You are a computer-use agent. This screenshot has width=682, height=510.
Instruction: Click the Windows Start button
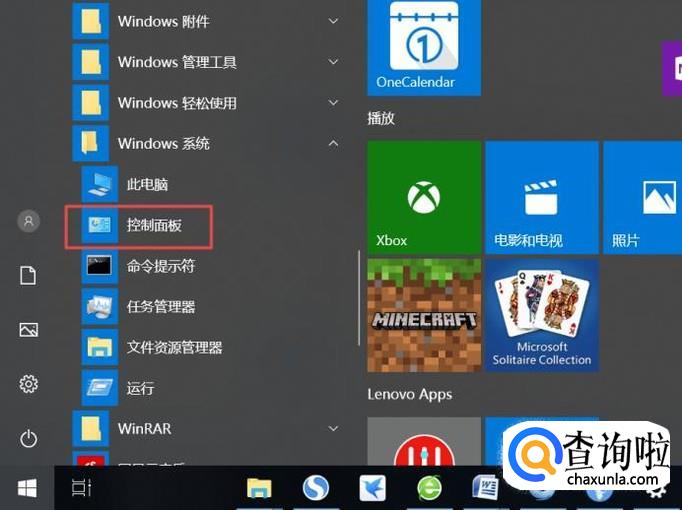click(x=27, y=488)
